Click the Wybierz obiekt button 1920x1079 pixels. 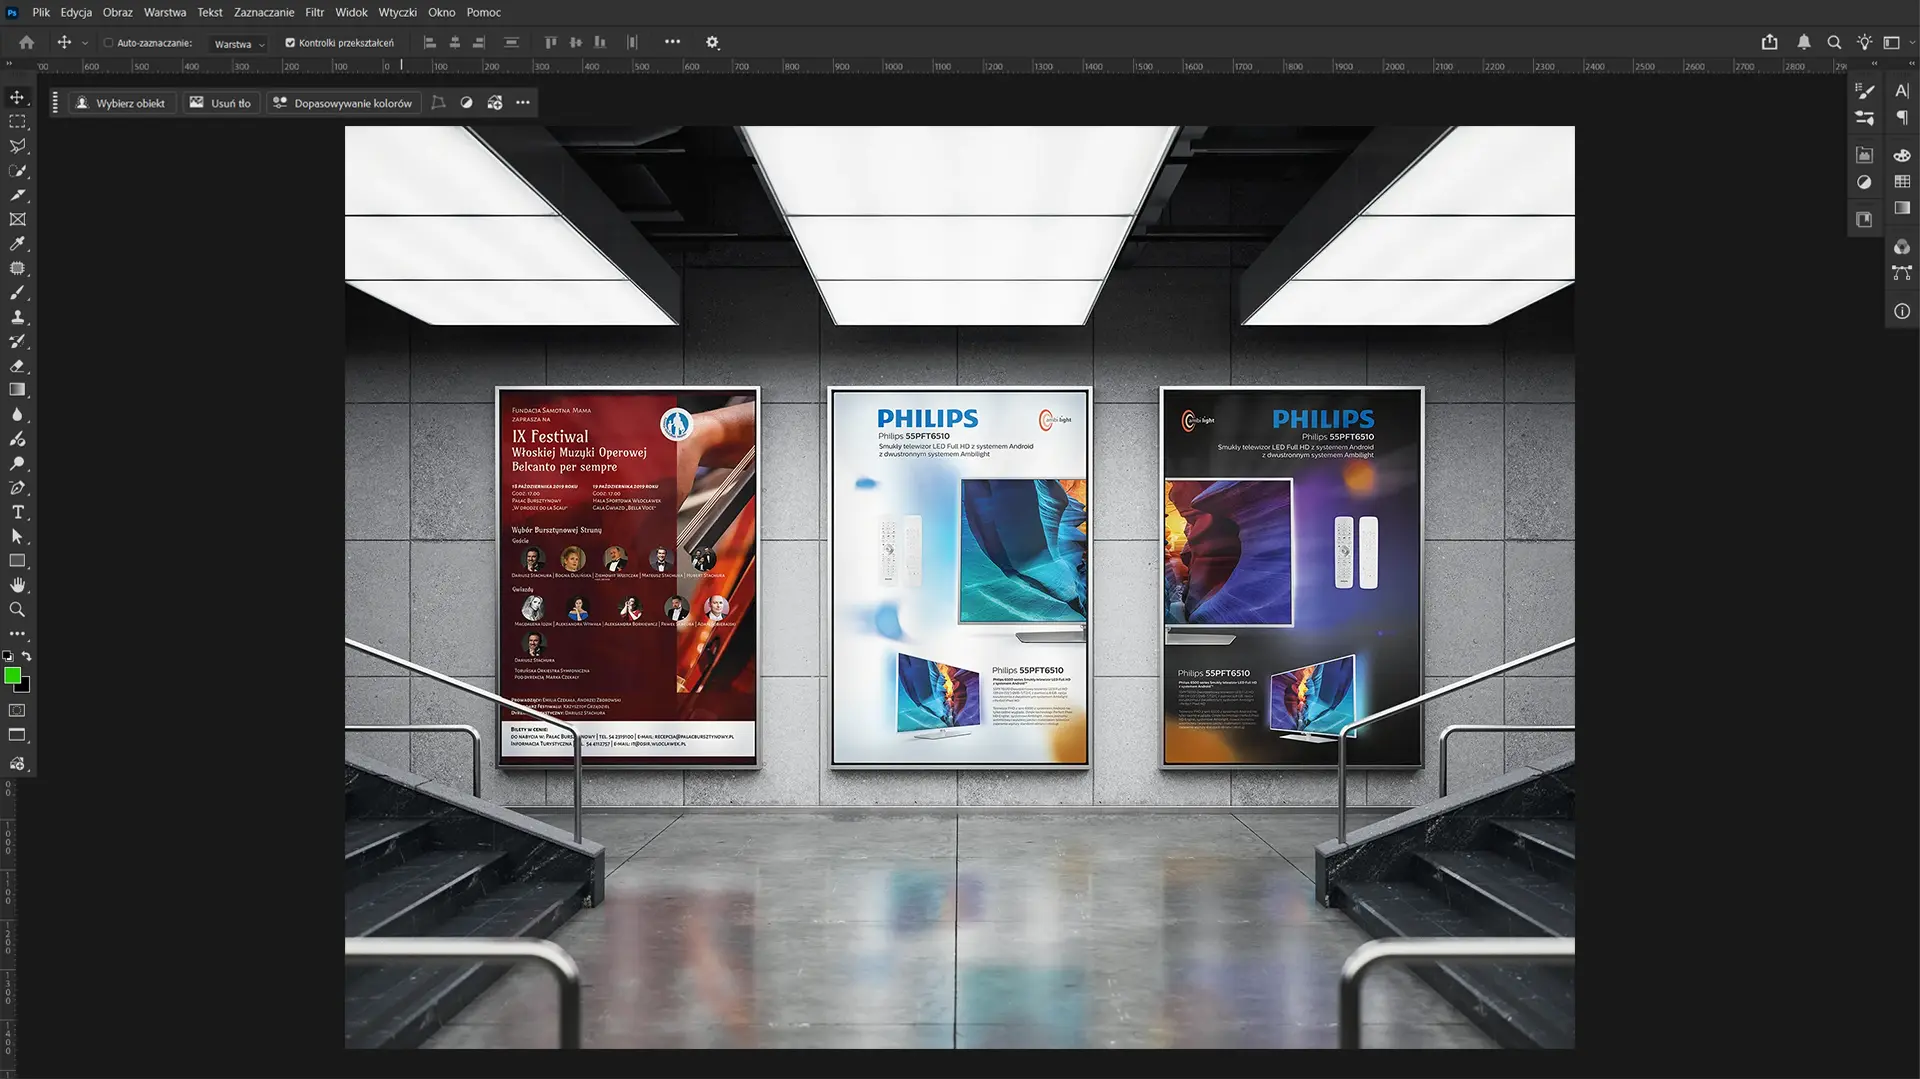pos(121,103)
